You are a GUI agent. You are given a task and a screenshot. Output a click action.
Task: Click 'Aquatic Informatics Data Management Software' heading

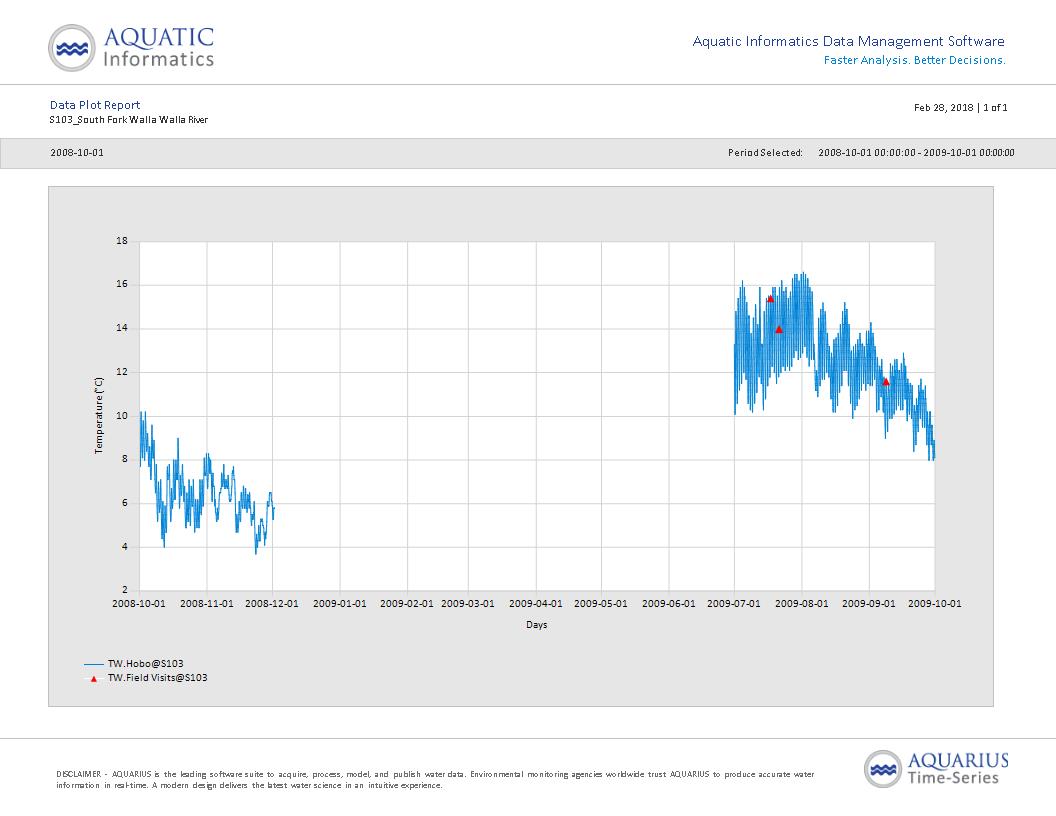pyautogui.click(x=849, y=41)
